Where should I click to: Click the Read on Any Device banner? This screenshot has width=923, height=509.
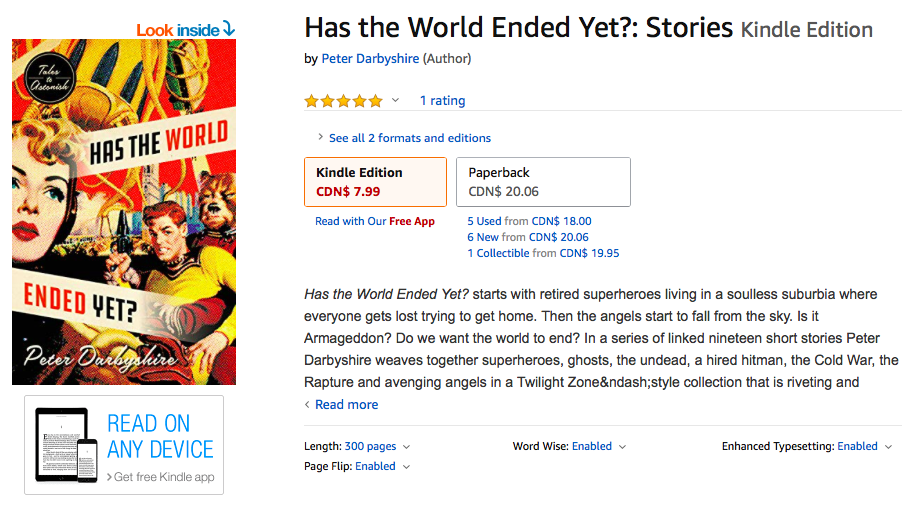pyautogui.click(x=124, y=445)
